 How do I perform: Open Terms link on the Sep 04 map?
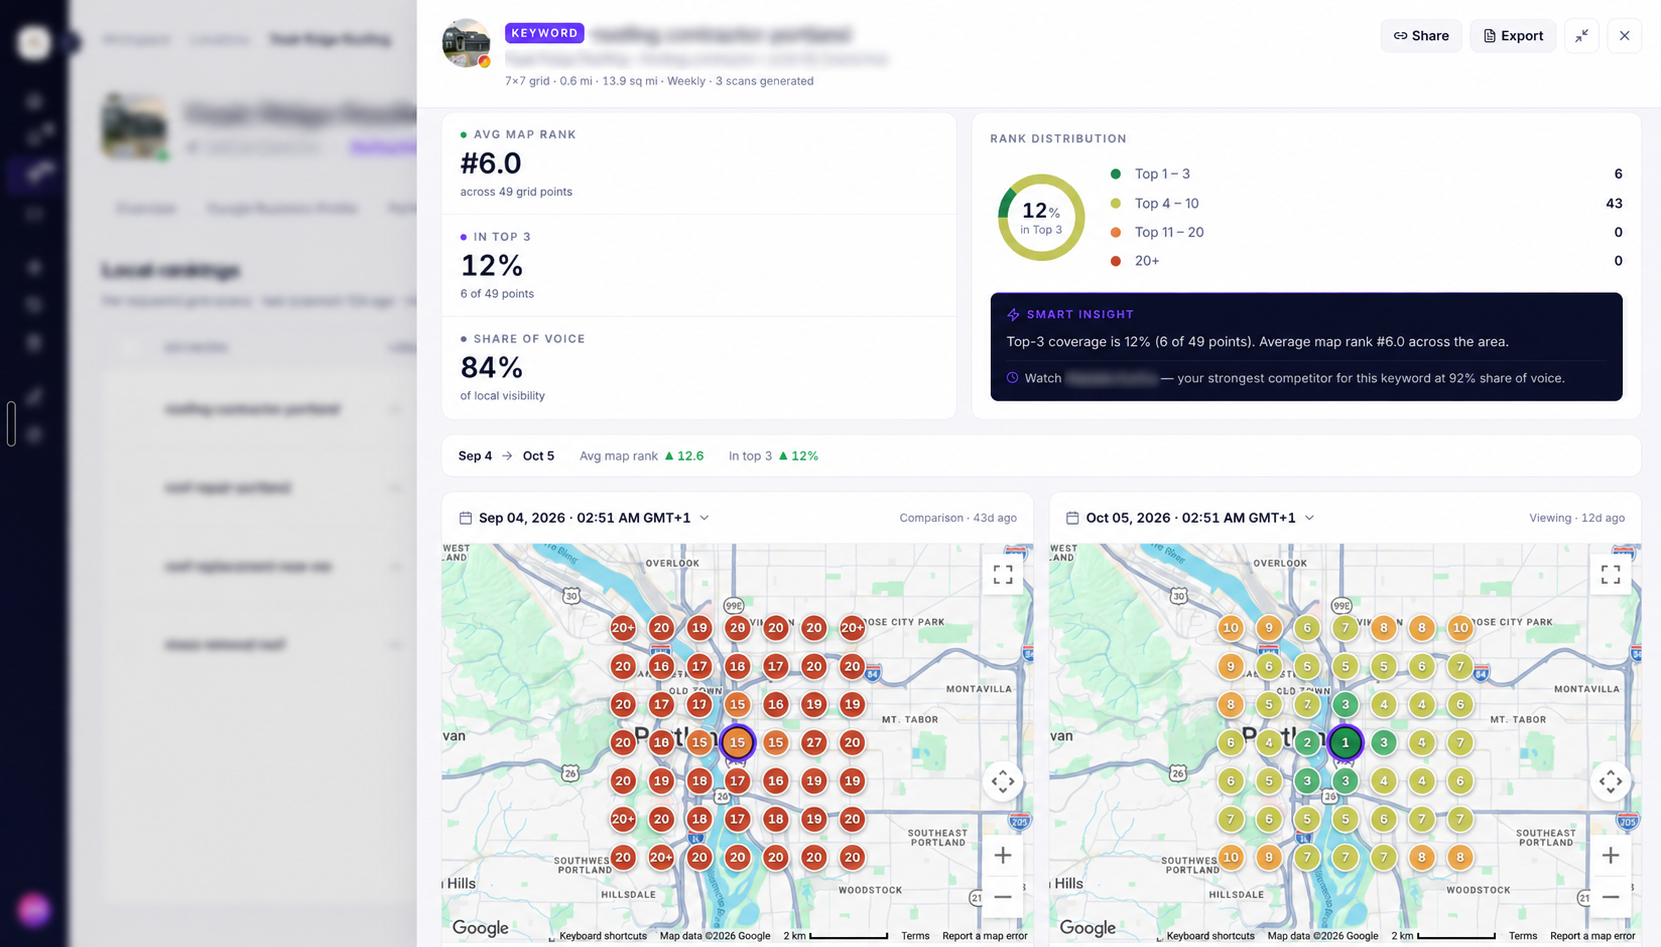915,936
